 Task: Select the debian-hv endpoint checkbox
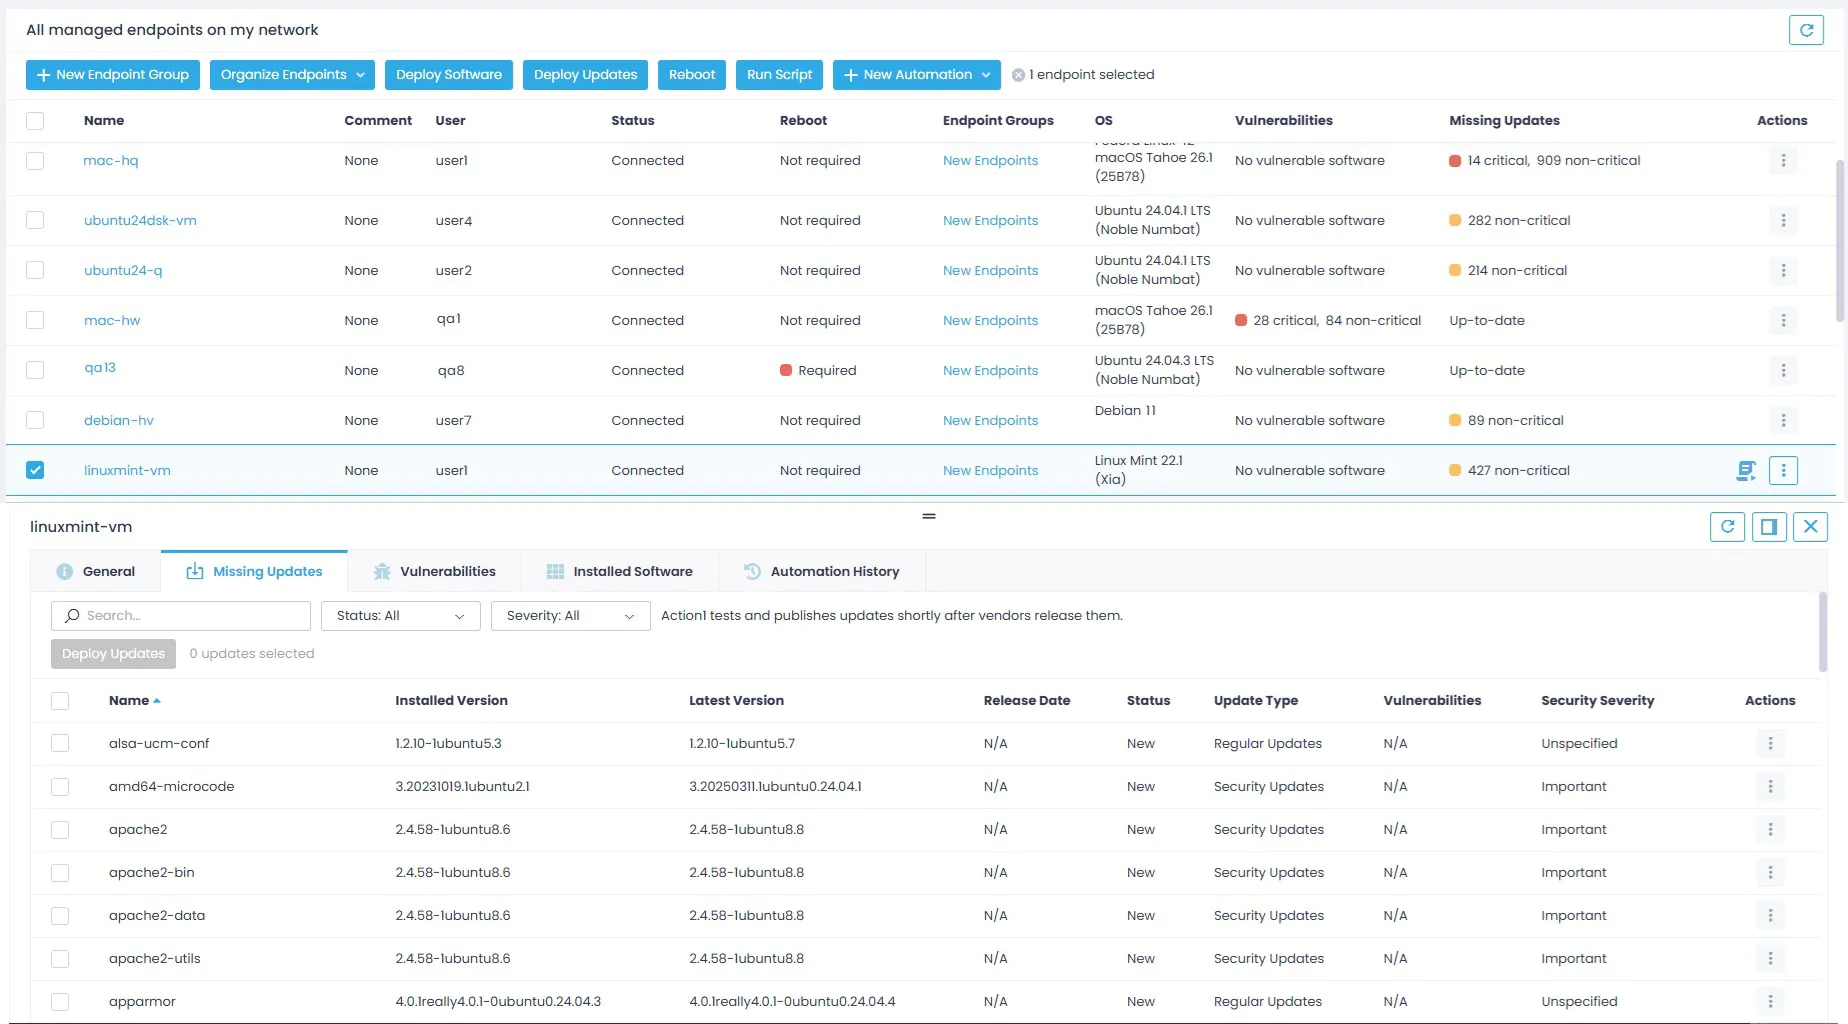point(35,420)
